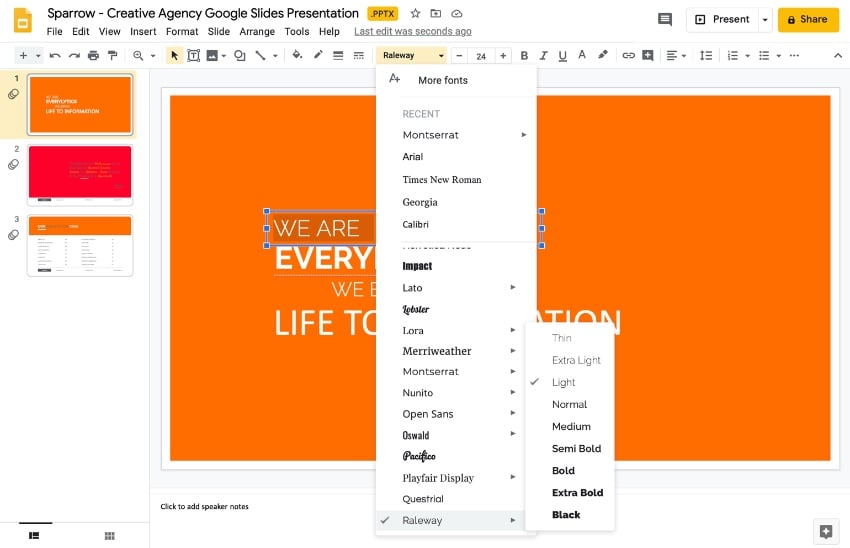This screenshot has width=850, height=548.
Task: Open the Raleway font dropdown
Action: coord(411,56)
